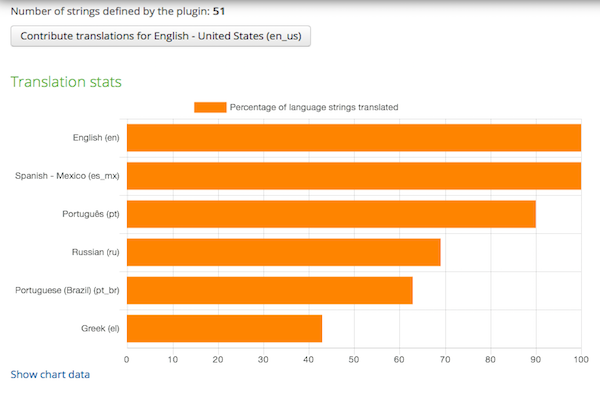Click the Translation stats heading
The height and width of the screenshot is (400, 600).
[66, 81]
